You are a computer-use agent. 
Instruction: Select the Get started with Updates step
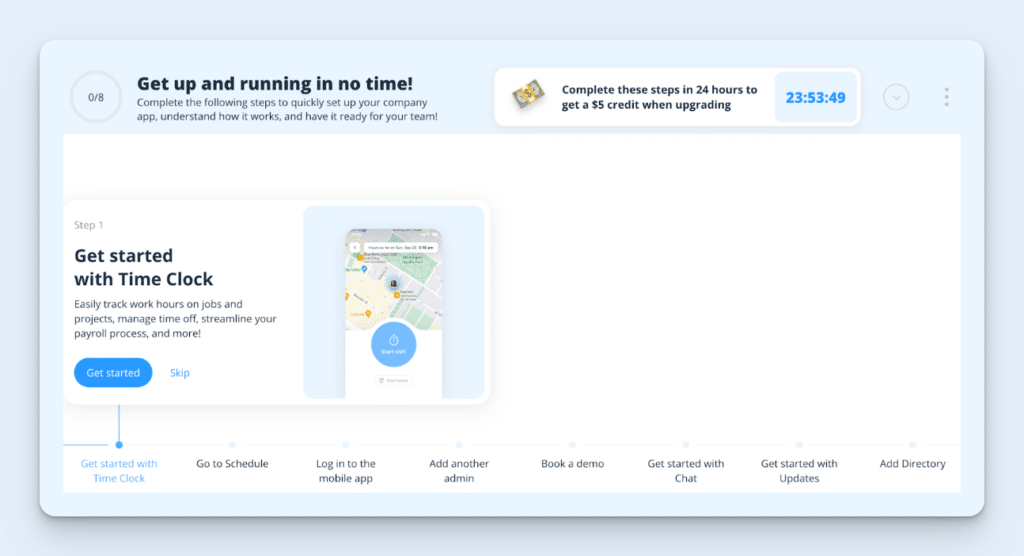[x=799, y=470]
